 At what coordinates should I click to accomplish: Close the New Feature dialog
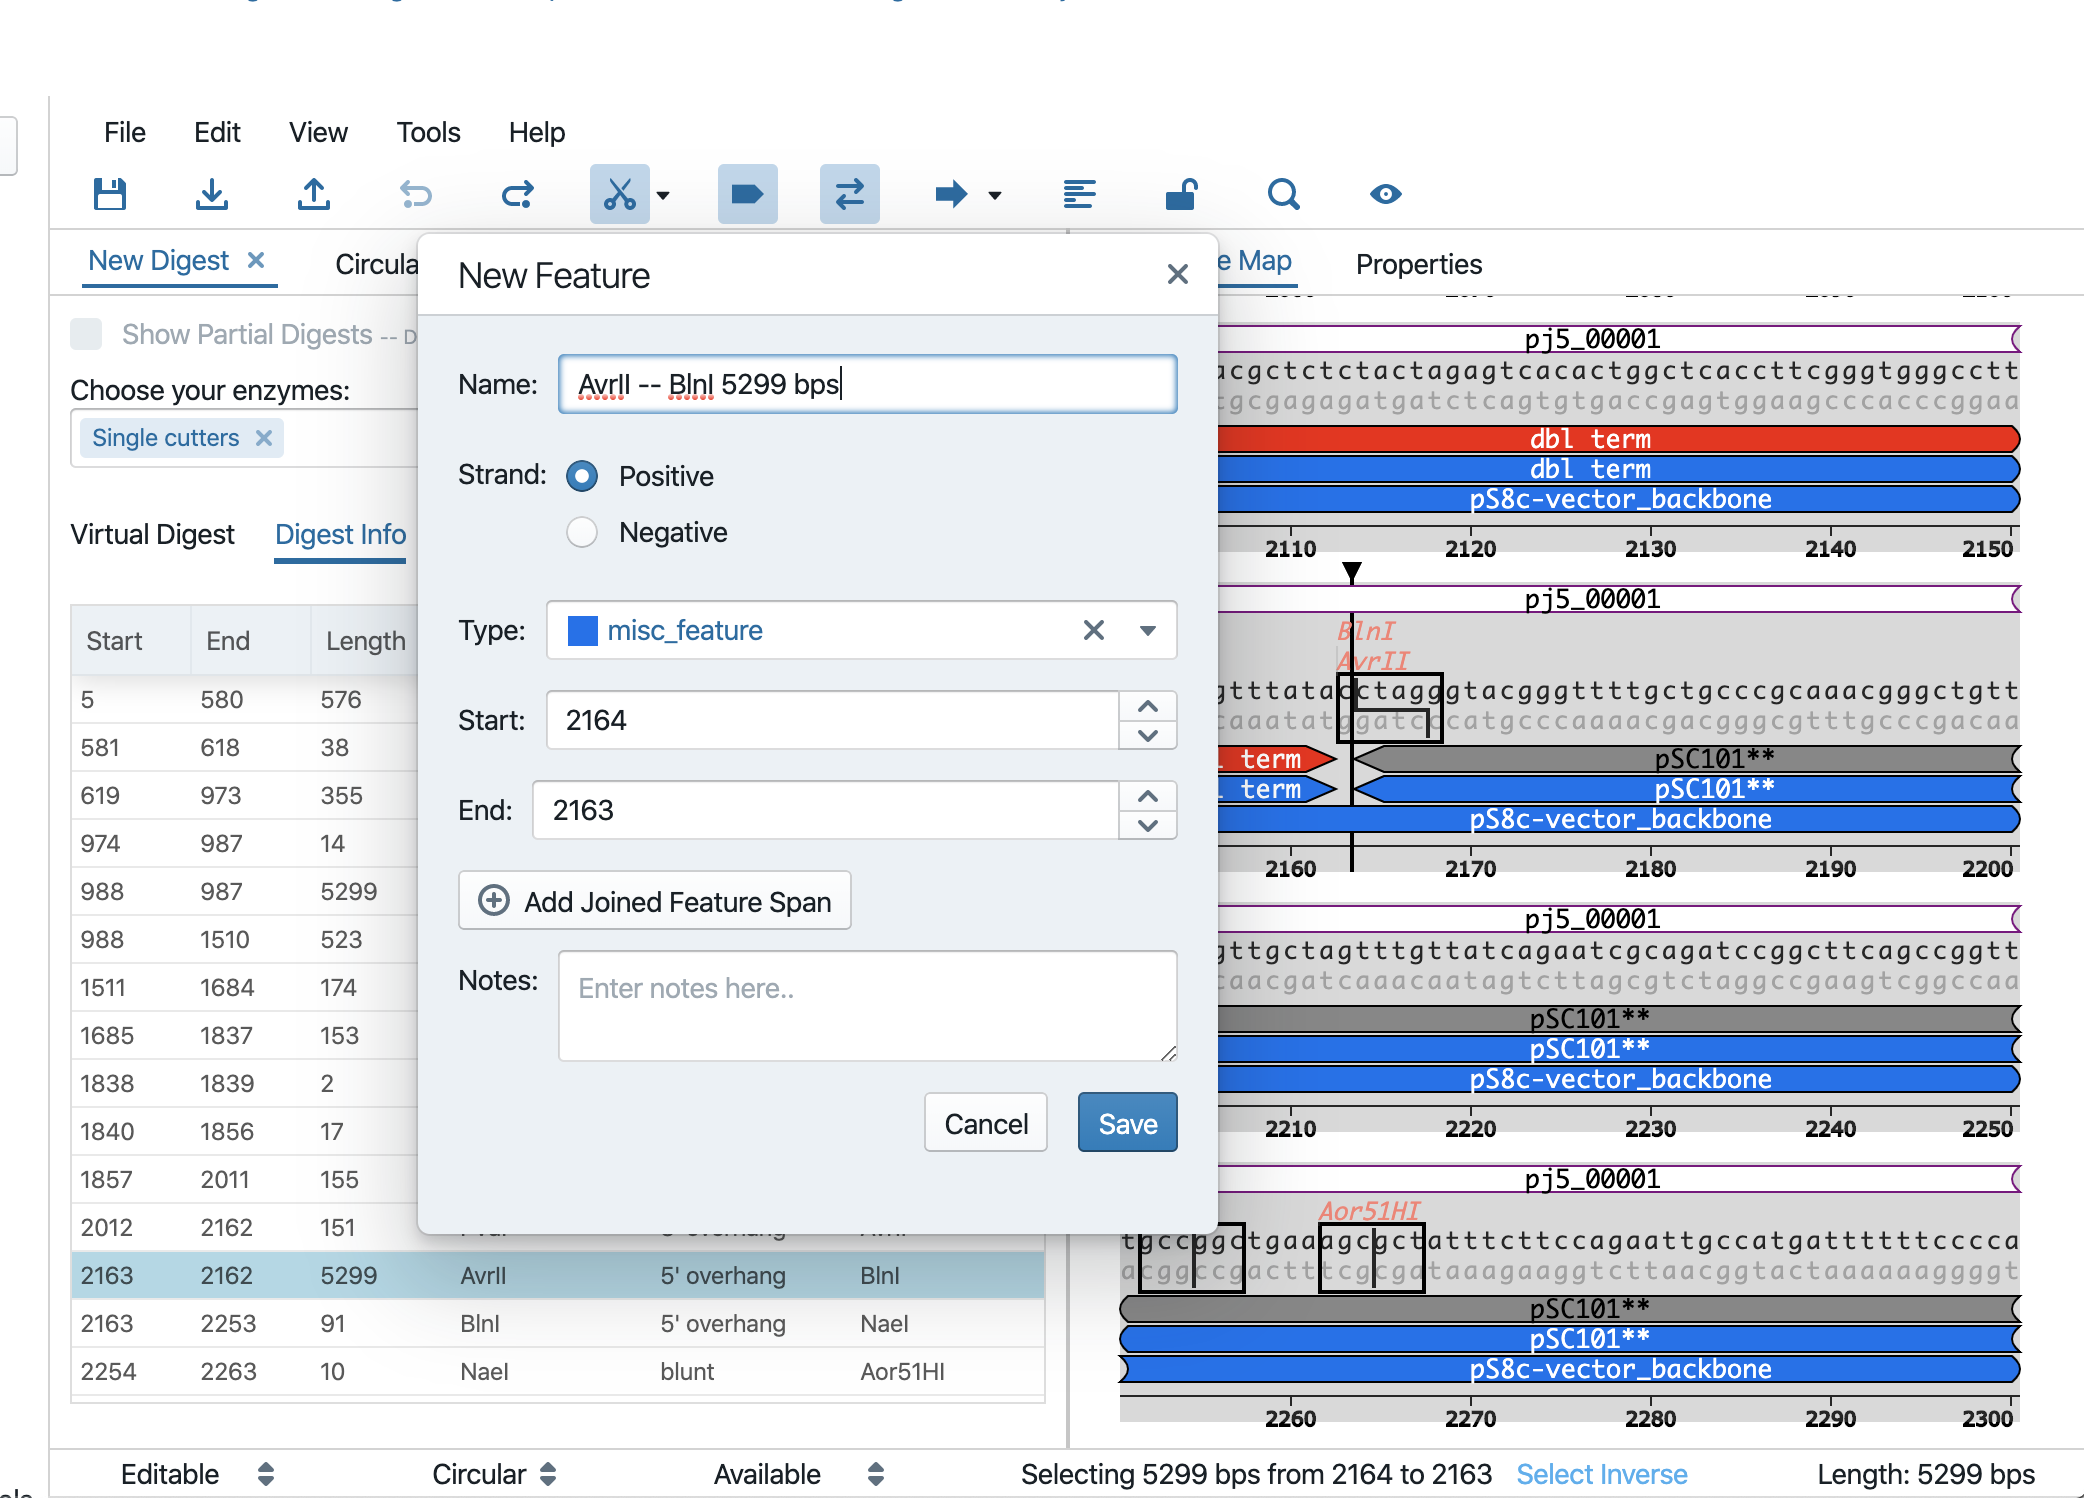1178,274
